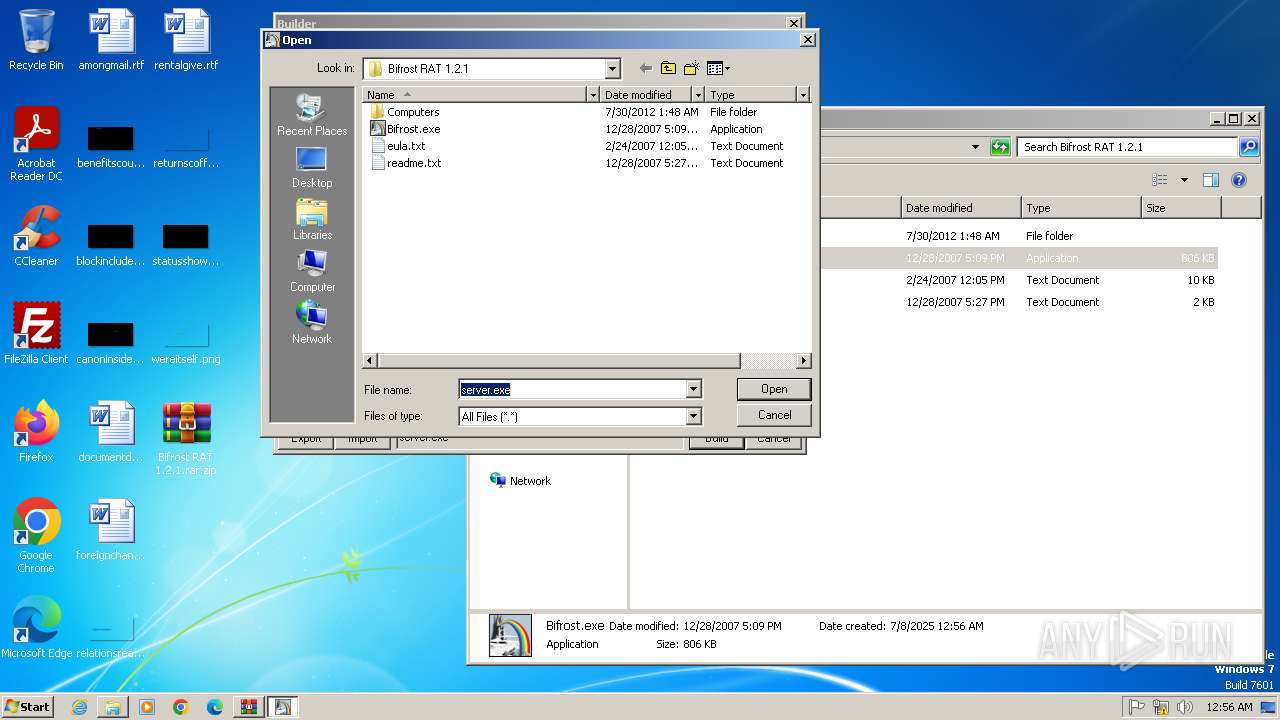The image size is (1280, 720).
Task: Select the Explorer File folder row
Action: coord(1018,236)
